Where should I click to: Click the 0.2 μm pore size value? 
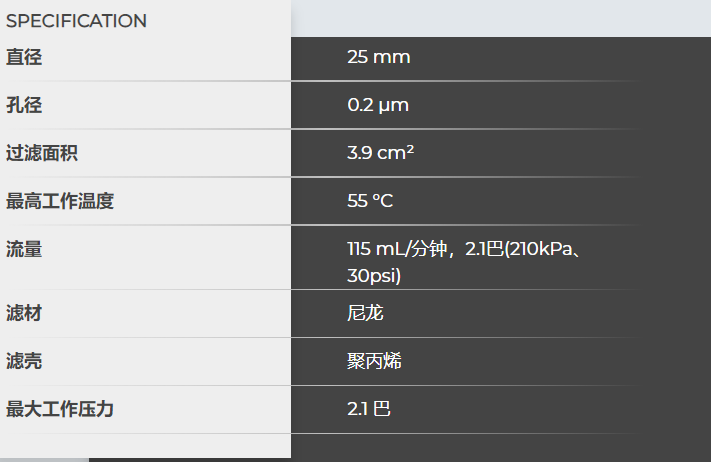(377, 105)
